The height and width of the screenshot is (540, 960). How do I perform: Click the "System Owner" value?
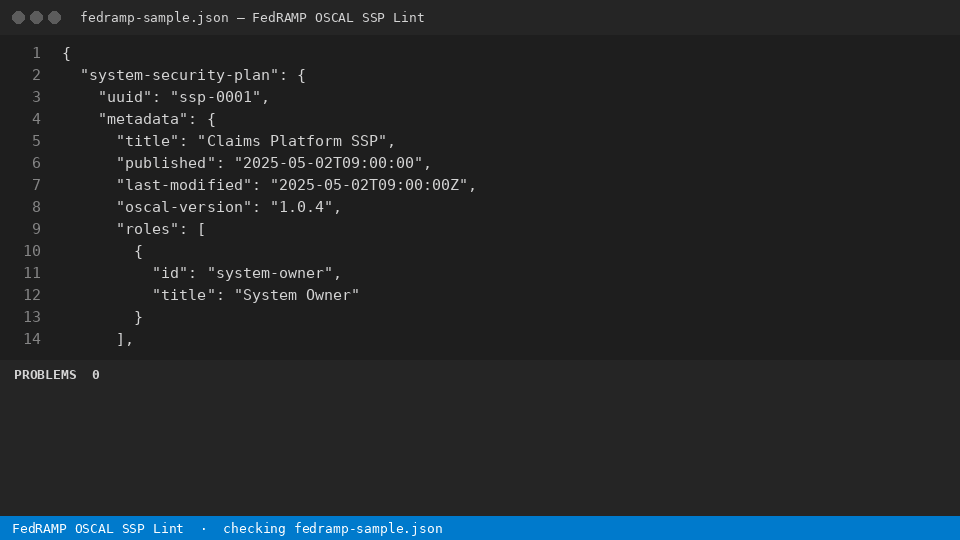point(297,296)
